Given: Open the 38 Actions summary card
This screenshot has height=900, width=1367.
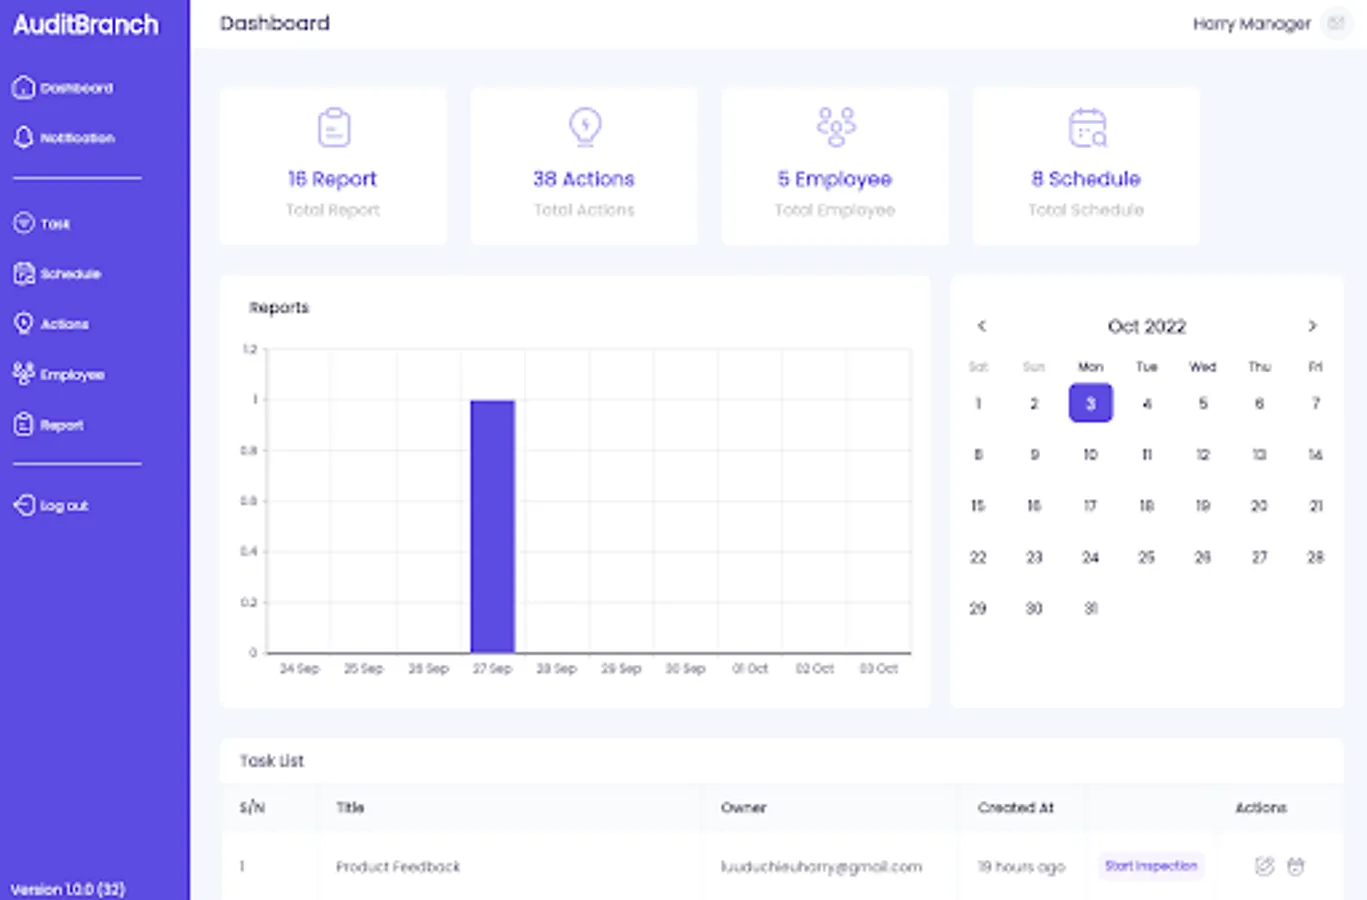Looking at the screenshot, I should point(584,166).
